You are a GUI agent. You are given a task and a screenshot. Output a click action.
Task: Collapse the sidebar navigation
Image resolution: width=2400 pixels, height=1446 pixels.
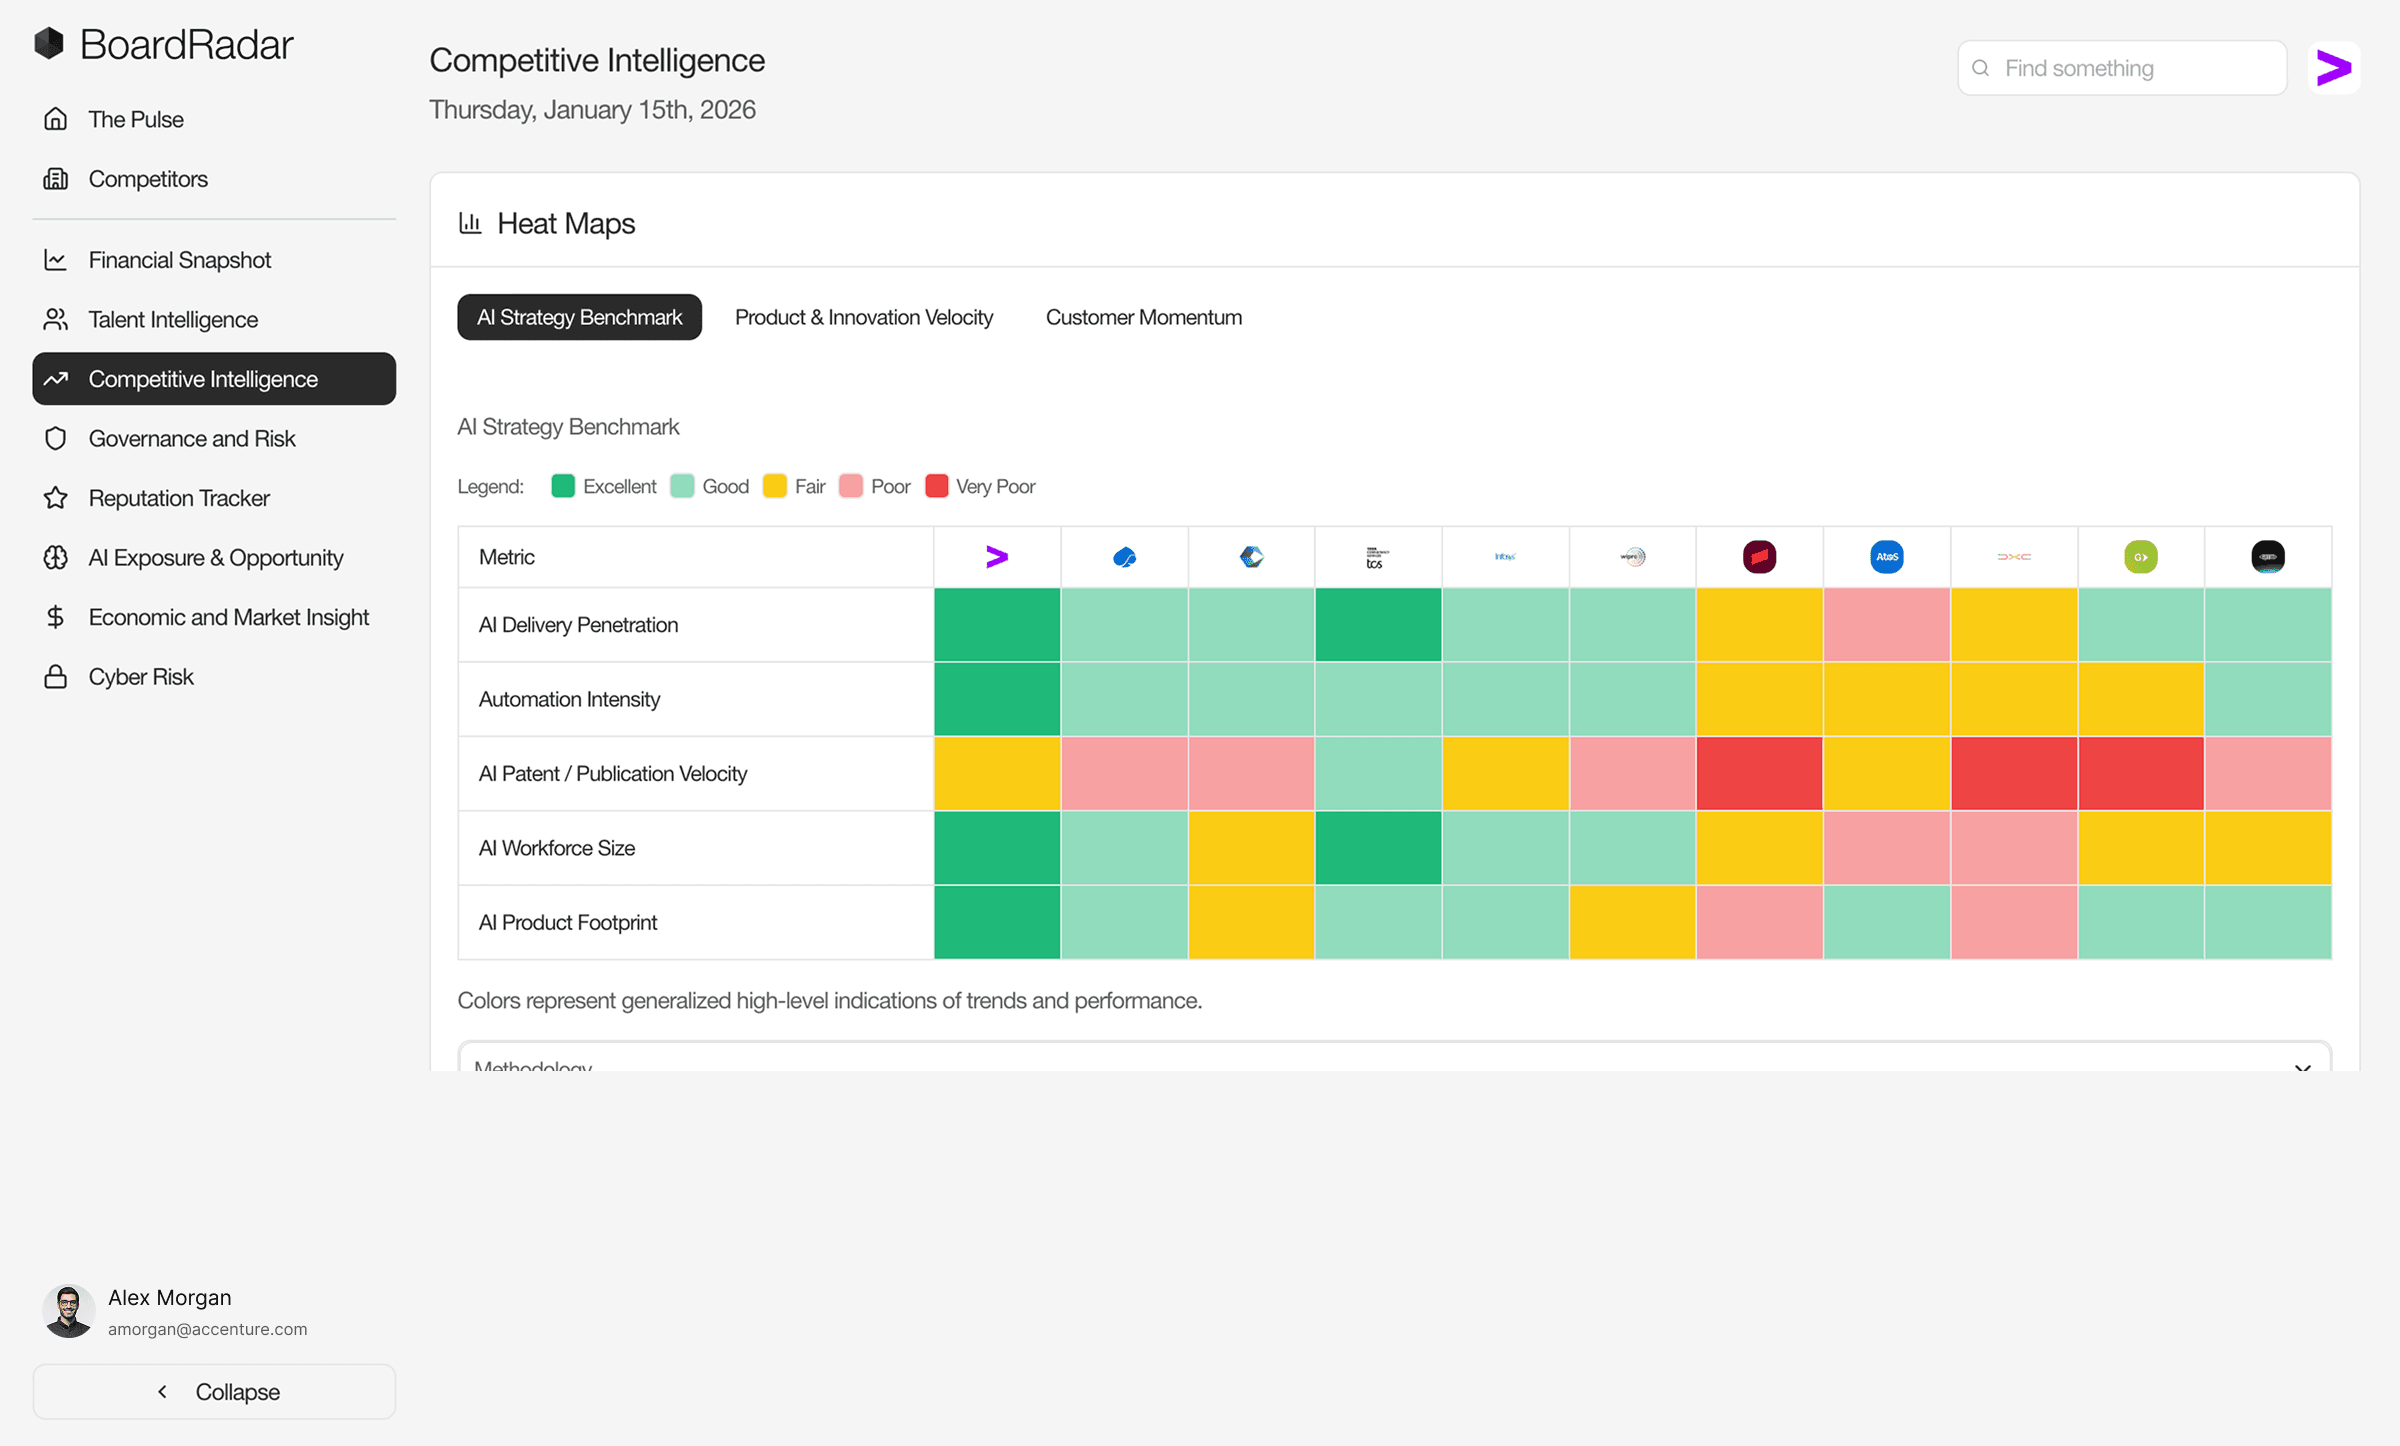(x=215, y=1391)
